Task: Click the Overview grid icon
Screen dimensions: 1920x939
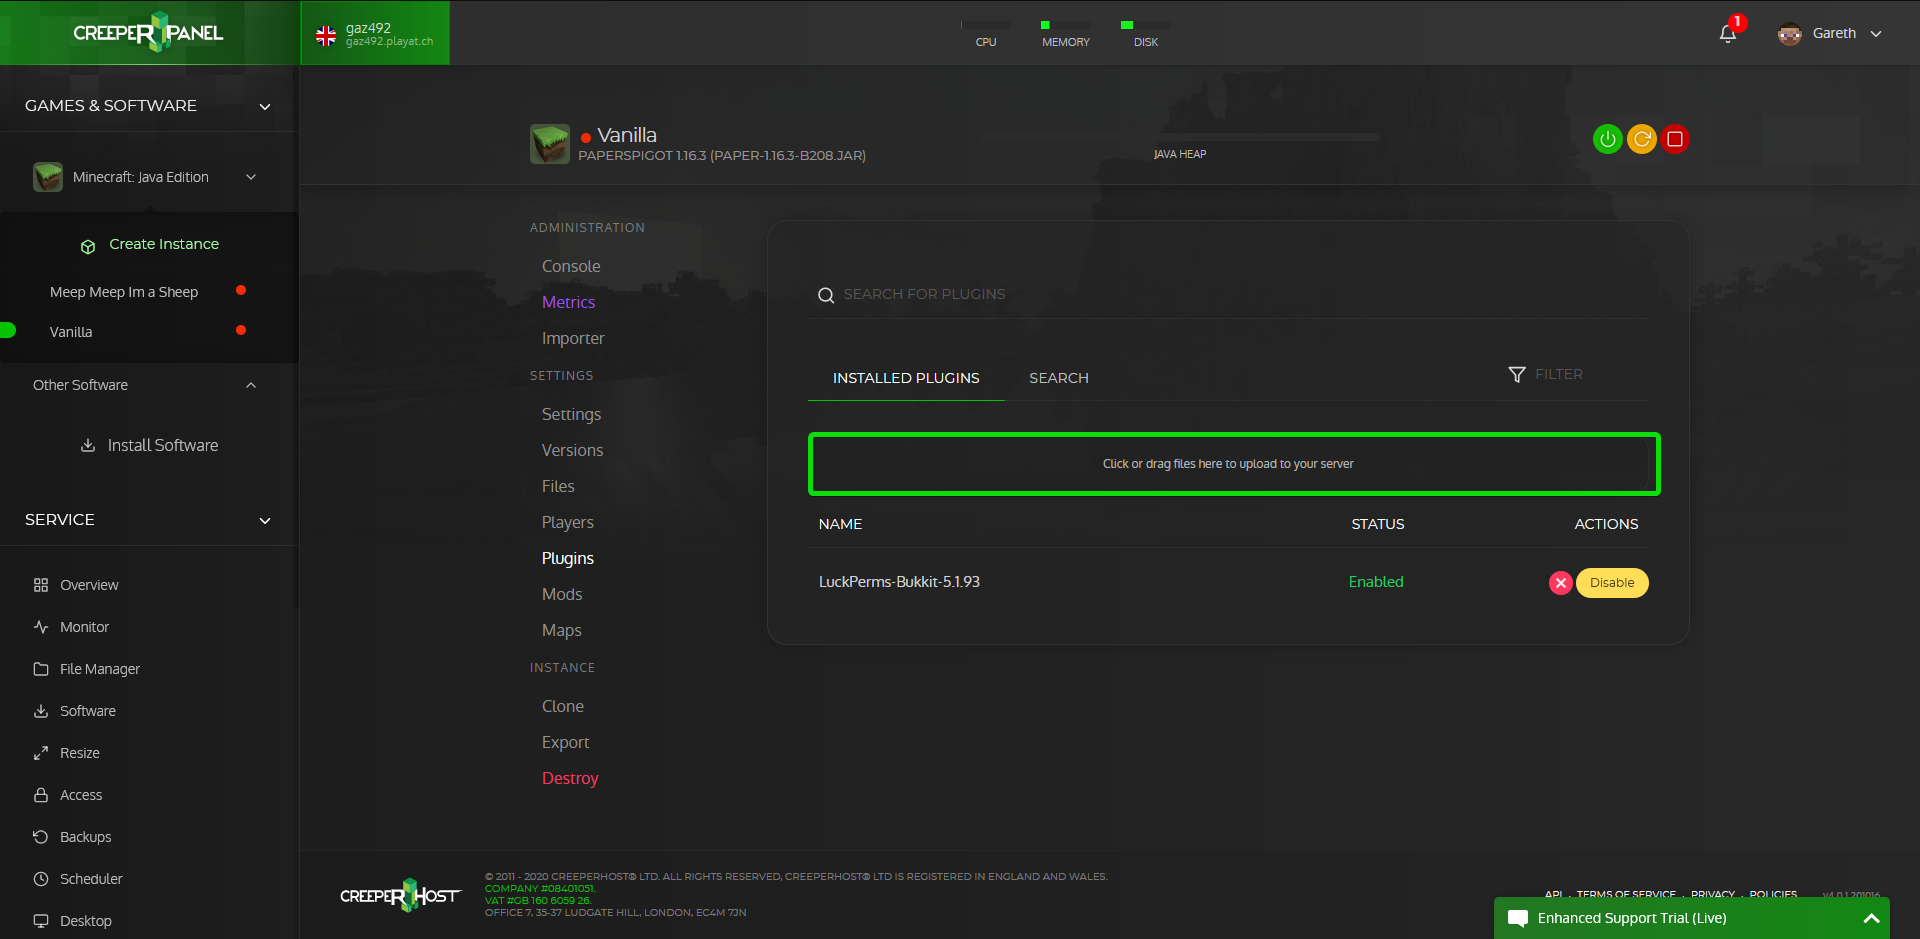Action: [41, 585]
